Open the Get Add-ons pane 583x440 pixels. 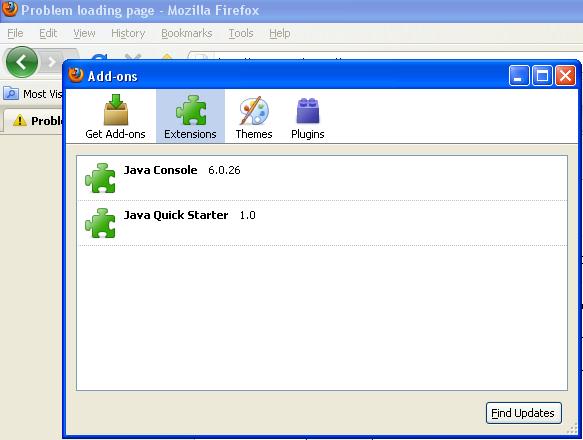tap(115, 116)
